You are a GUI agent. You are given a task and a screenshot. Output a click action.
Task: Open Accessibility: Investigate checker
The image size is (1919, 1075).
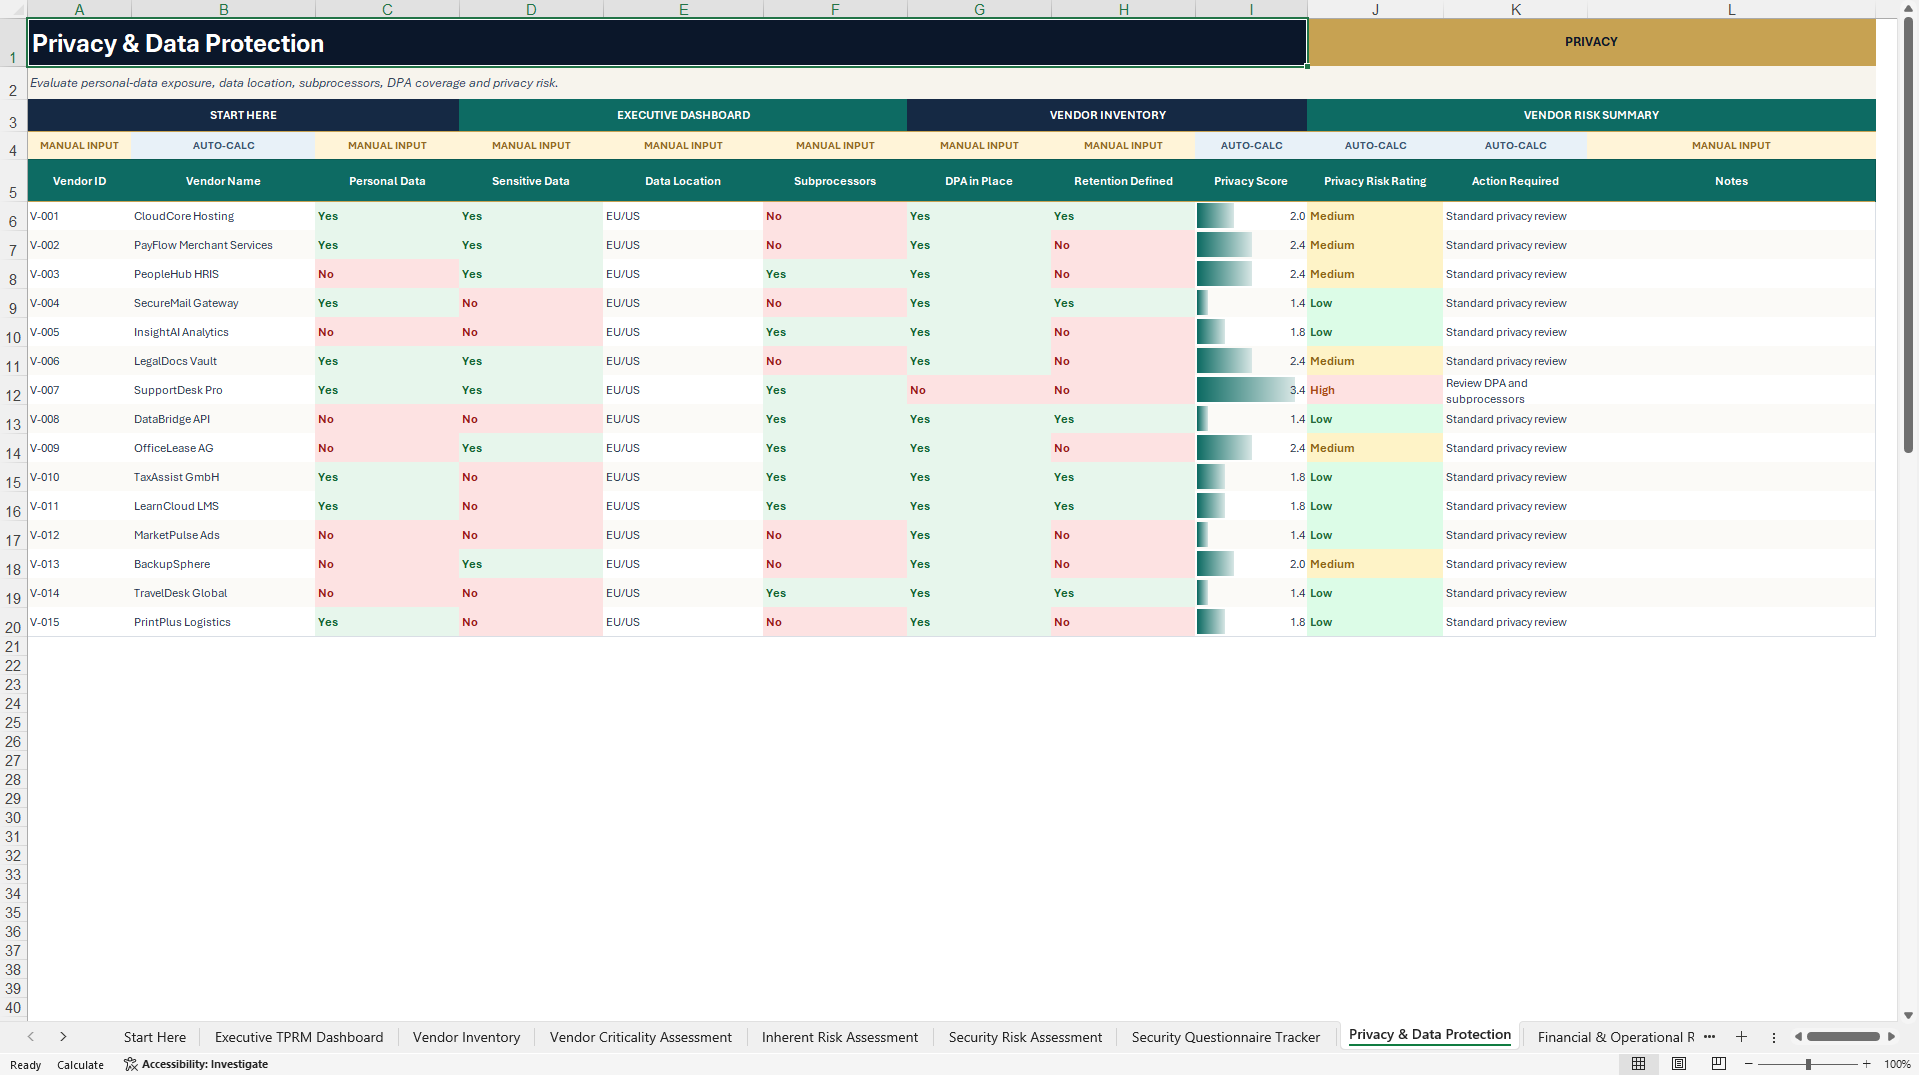tap(196, 1064)
